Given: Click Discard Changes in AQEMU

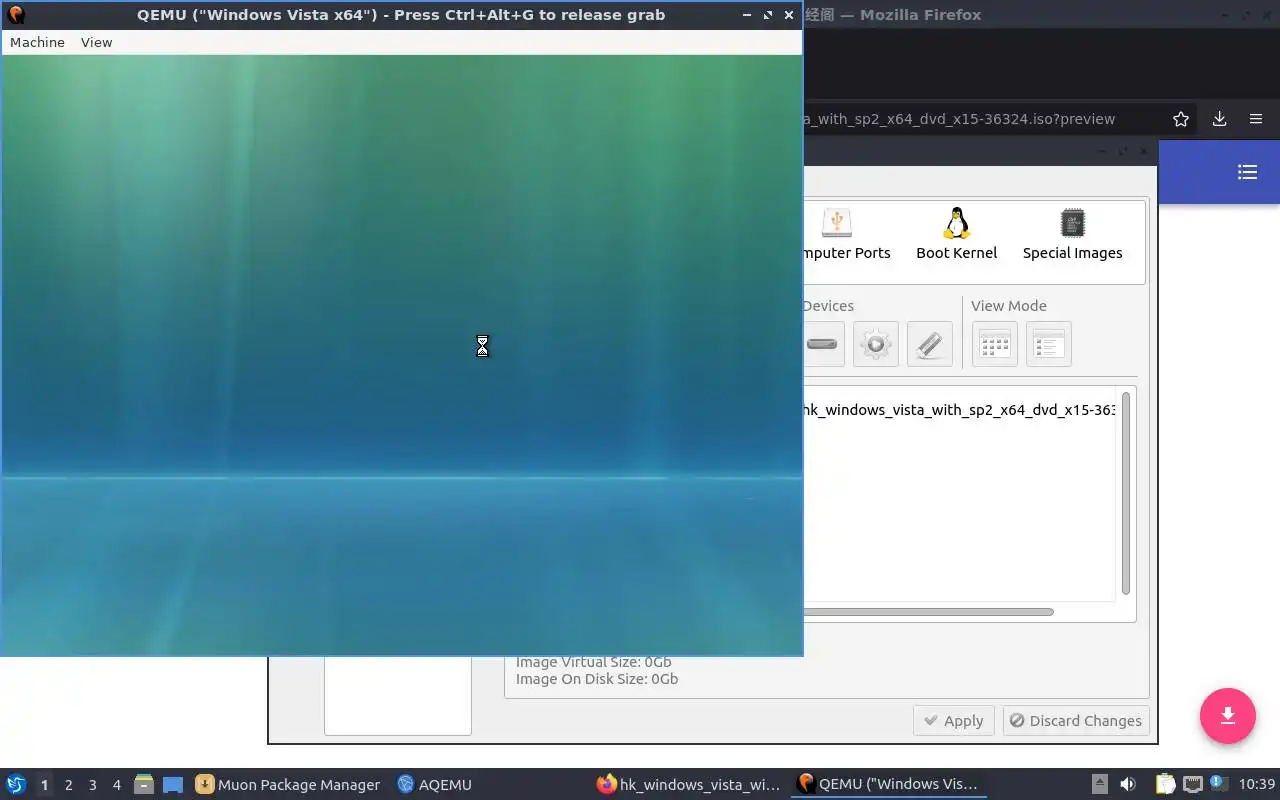Looking at the screenshot, I should (1075, 721).
